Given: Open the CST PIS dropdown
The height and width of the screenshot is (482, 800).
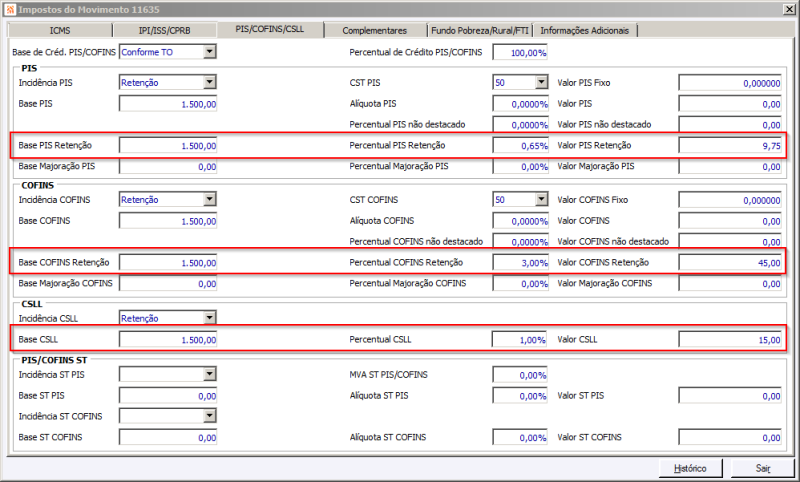Looking at the screenshot, I should click(541, 82).
